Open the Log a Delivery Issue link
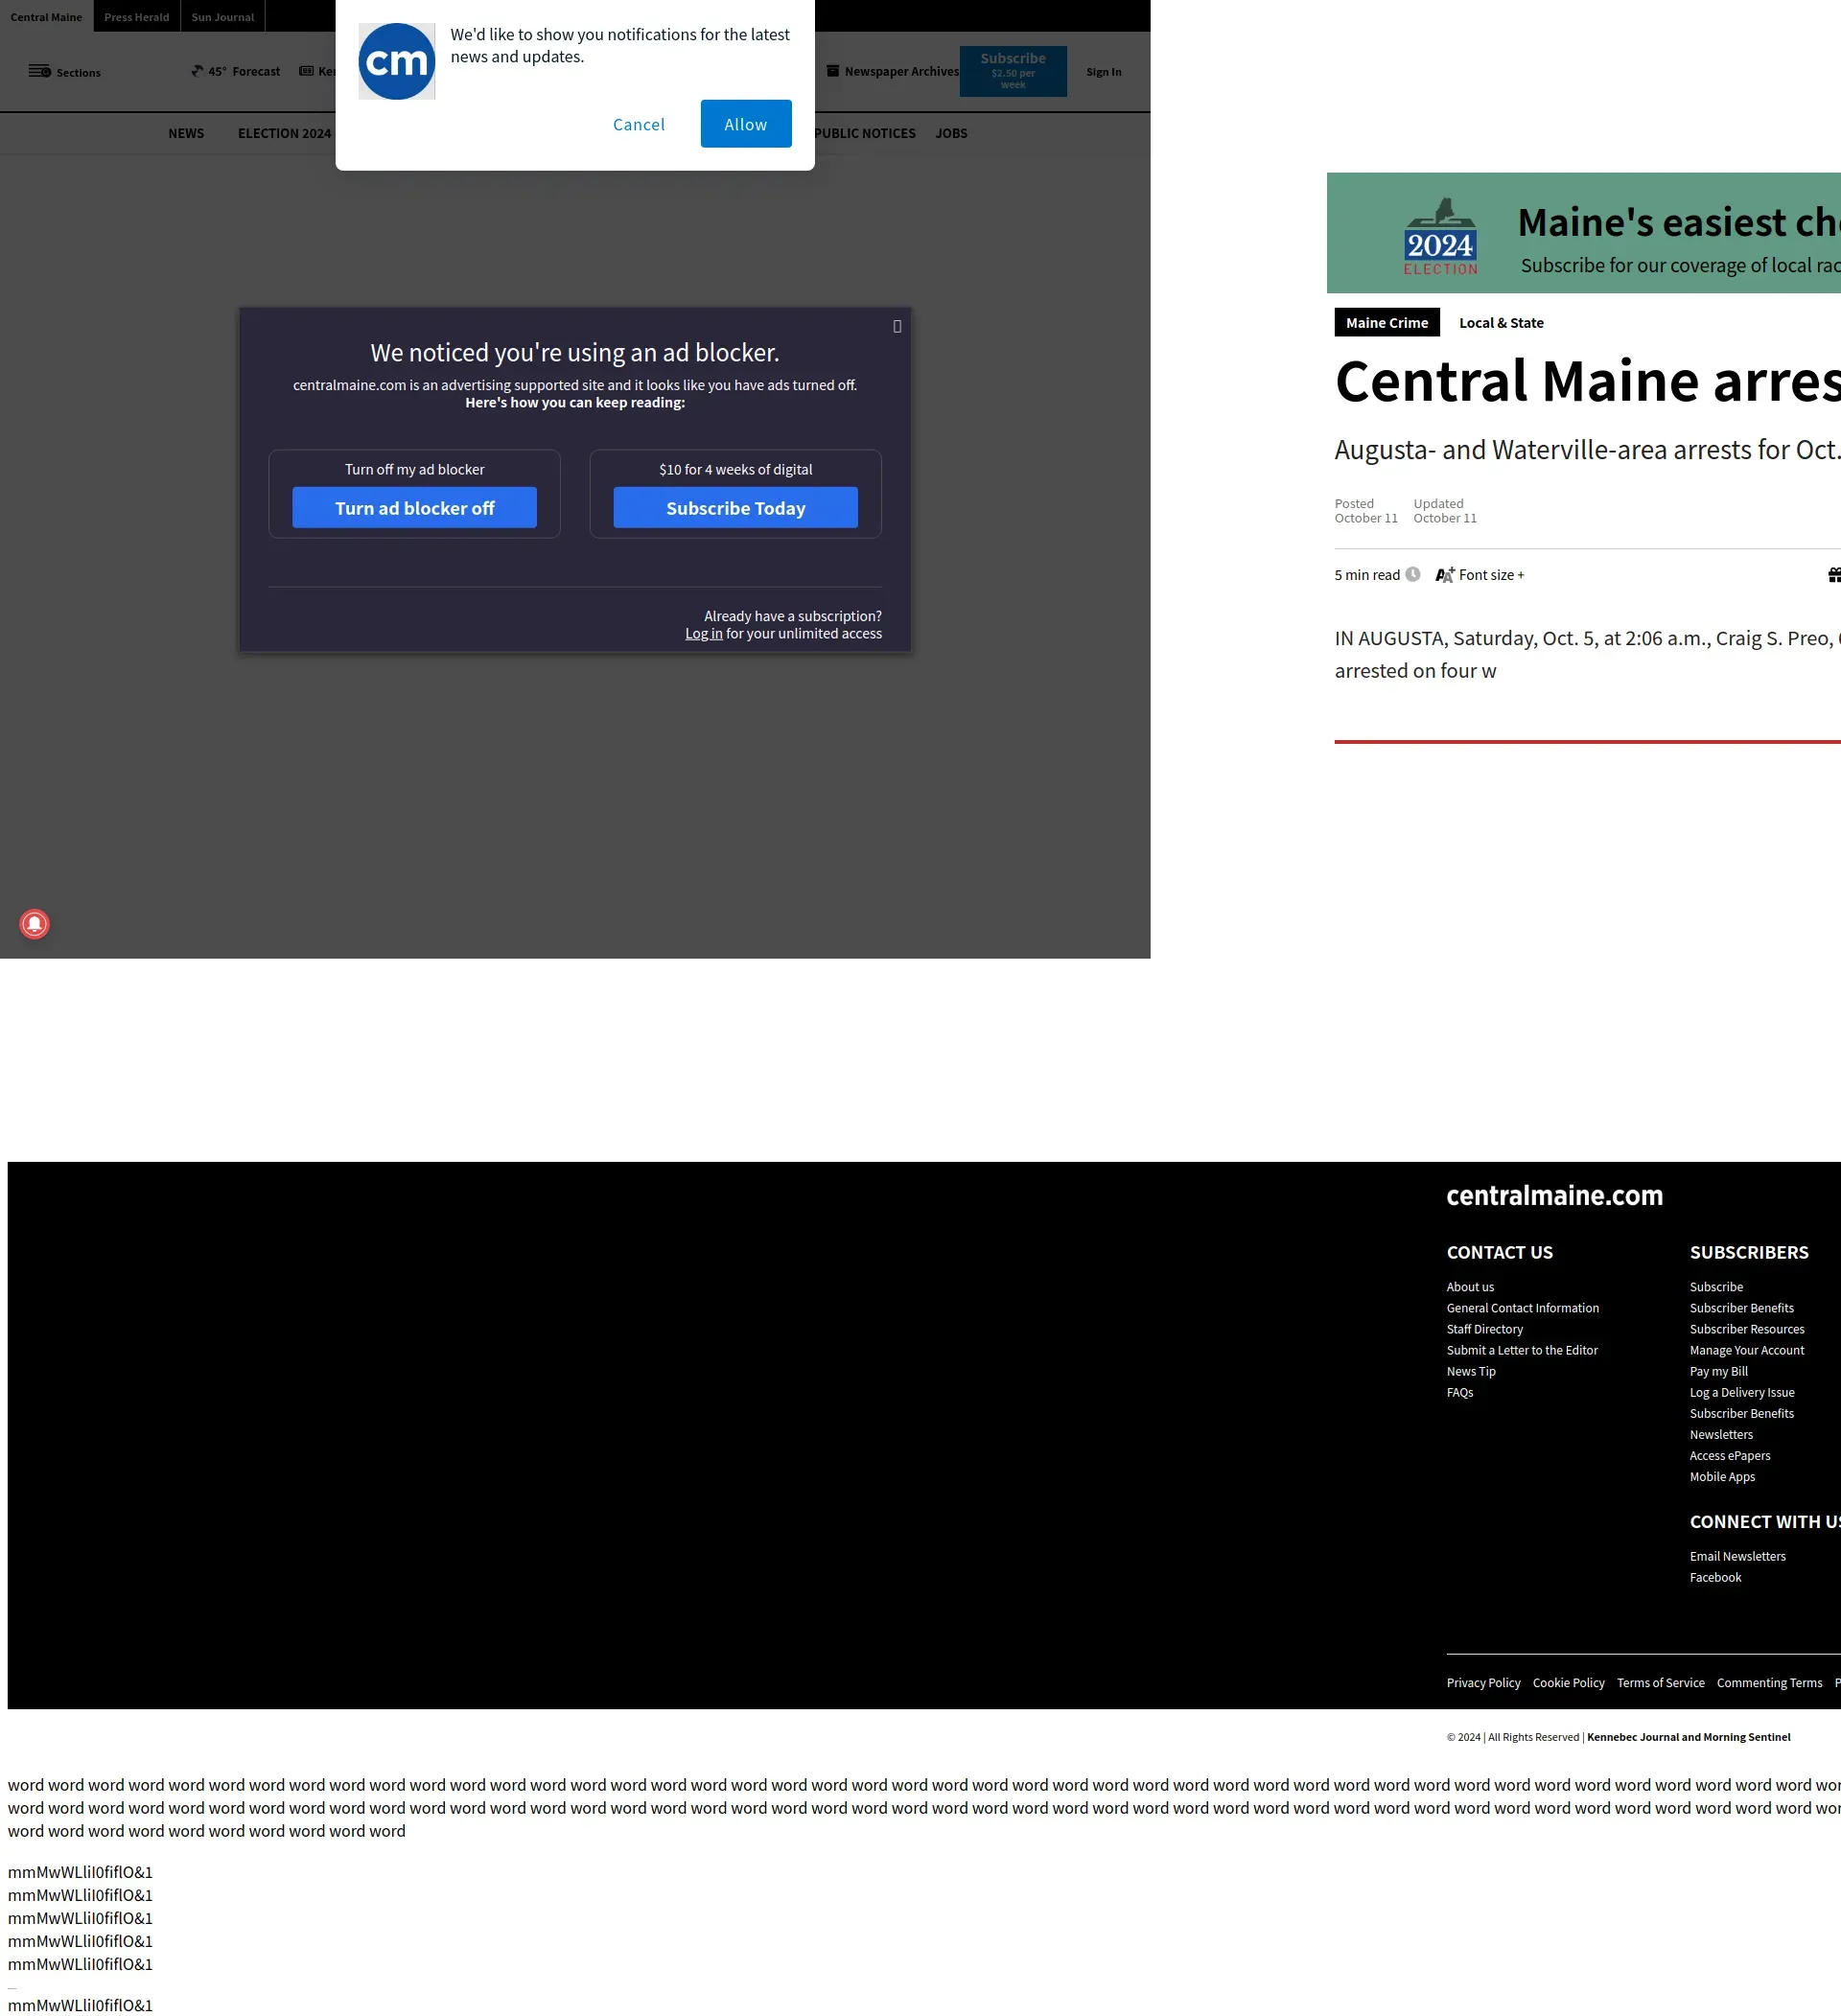Image resolution: width=1841 pixels, height=2016 pixels. pos(1742,1392)
